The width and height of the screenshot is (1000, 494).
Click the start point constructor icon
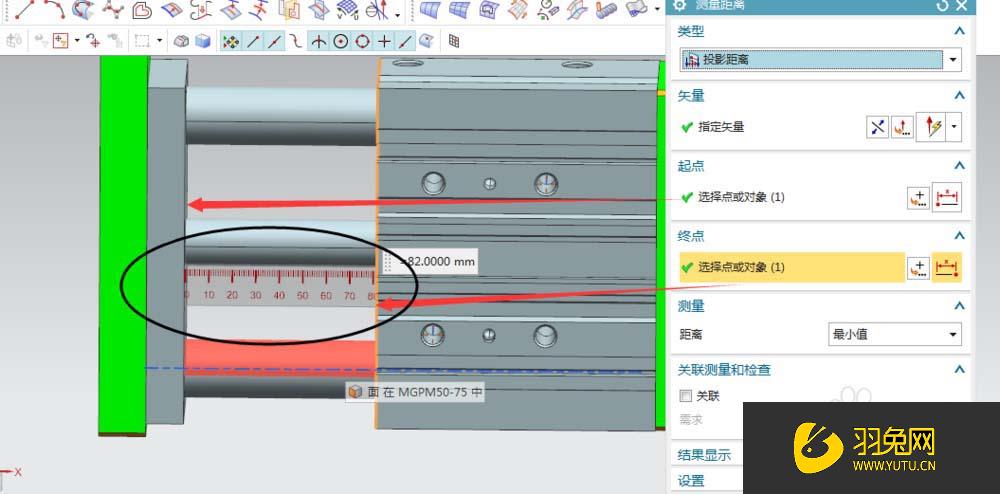coord(918,198)
